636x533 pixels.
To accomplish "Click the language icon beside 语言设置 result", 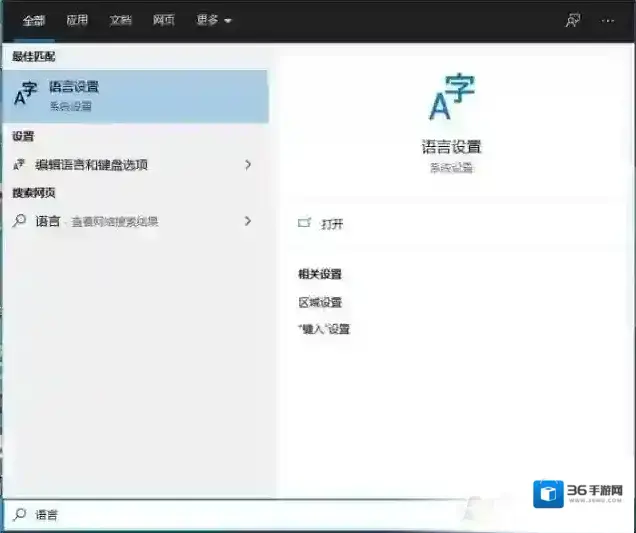I will pos(25,93).
